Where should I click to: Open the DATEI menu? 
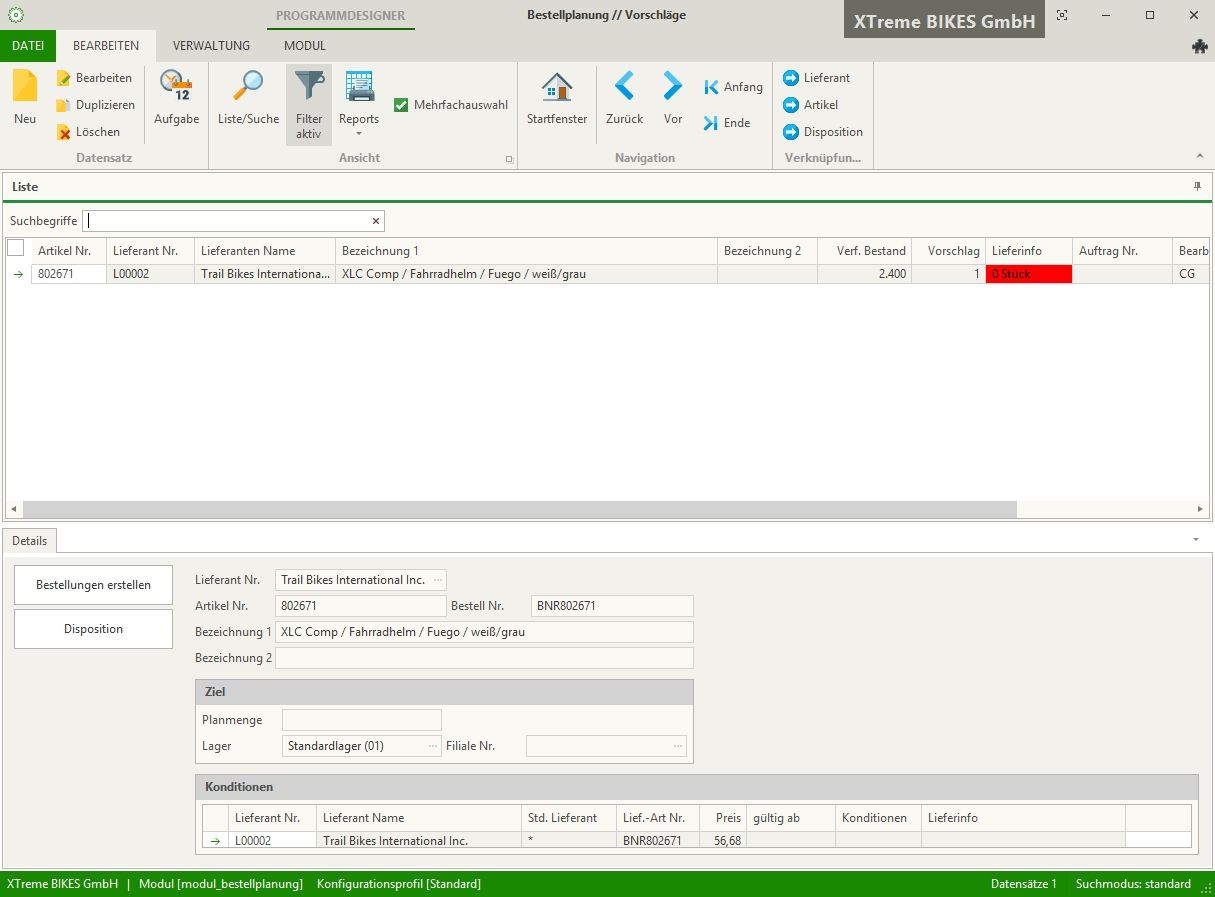[x=28, y=46]
